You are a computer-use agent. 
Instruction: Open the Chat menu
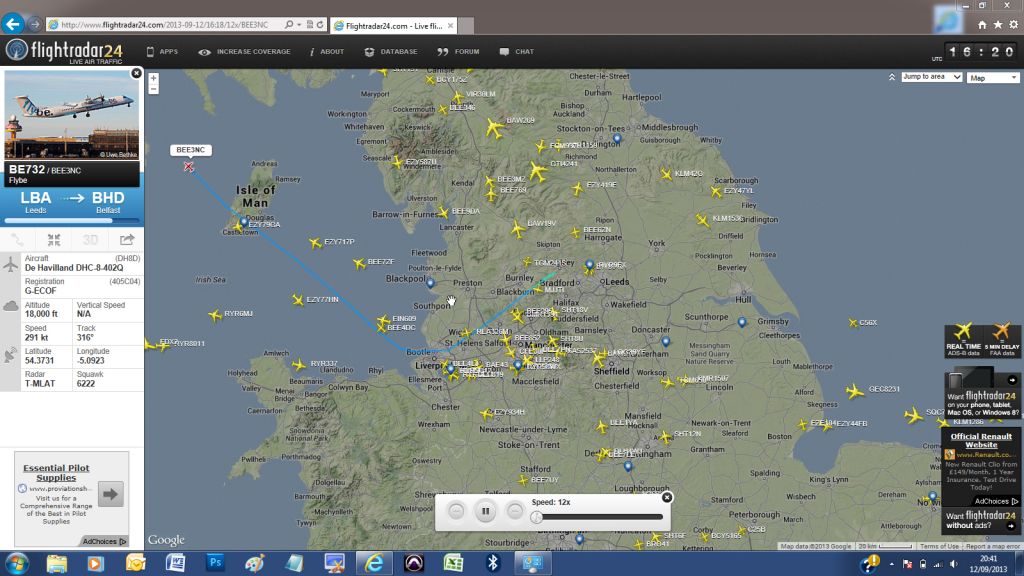click(x=517, y=52)
